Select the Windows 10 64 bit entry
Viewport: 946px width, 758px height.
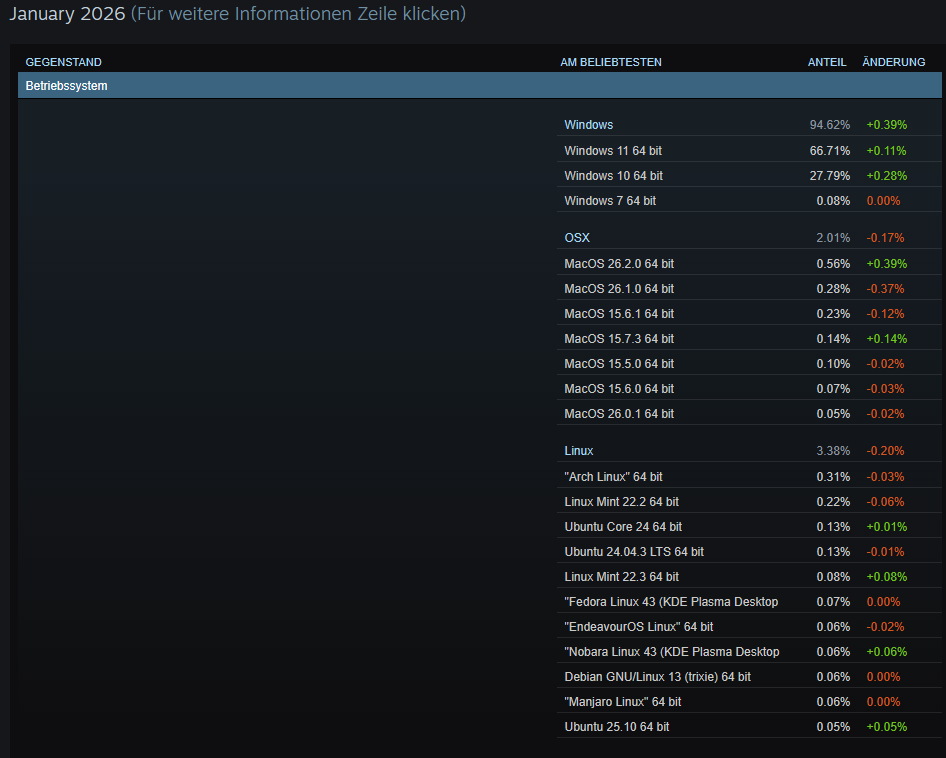click(x=749, y=176)
